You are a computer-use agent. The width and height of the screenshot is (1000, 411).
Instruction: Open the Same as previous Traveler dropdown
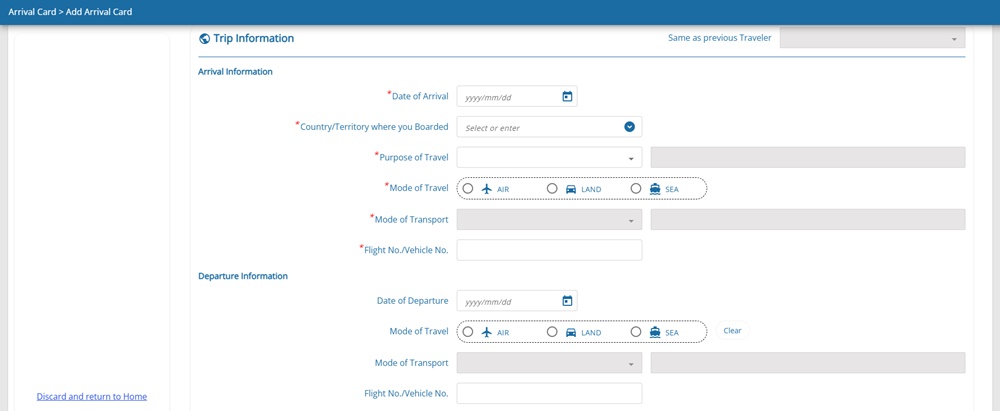point(872,38)
